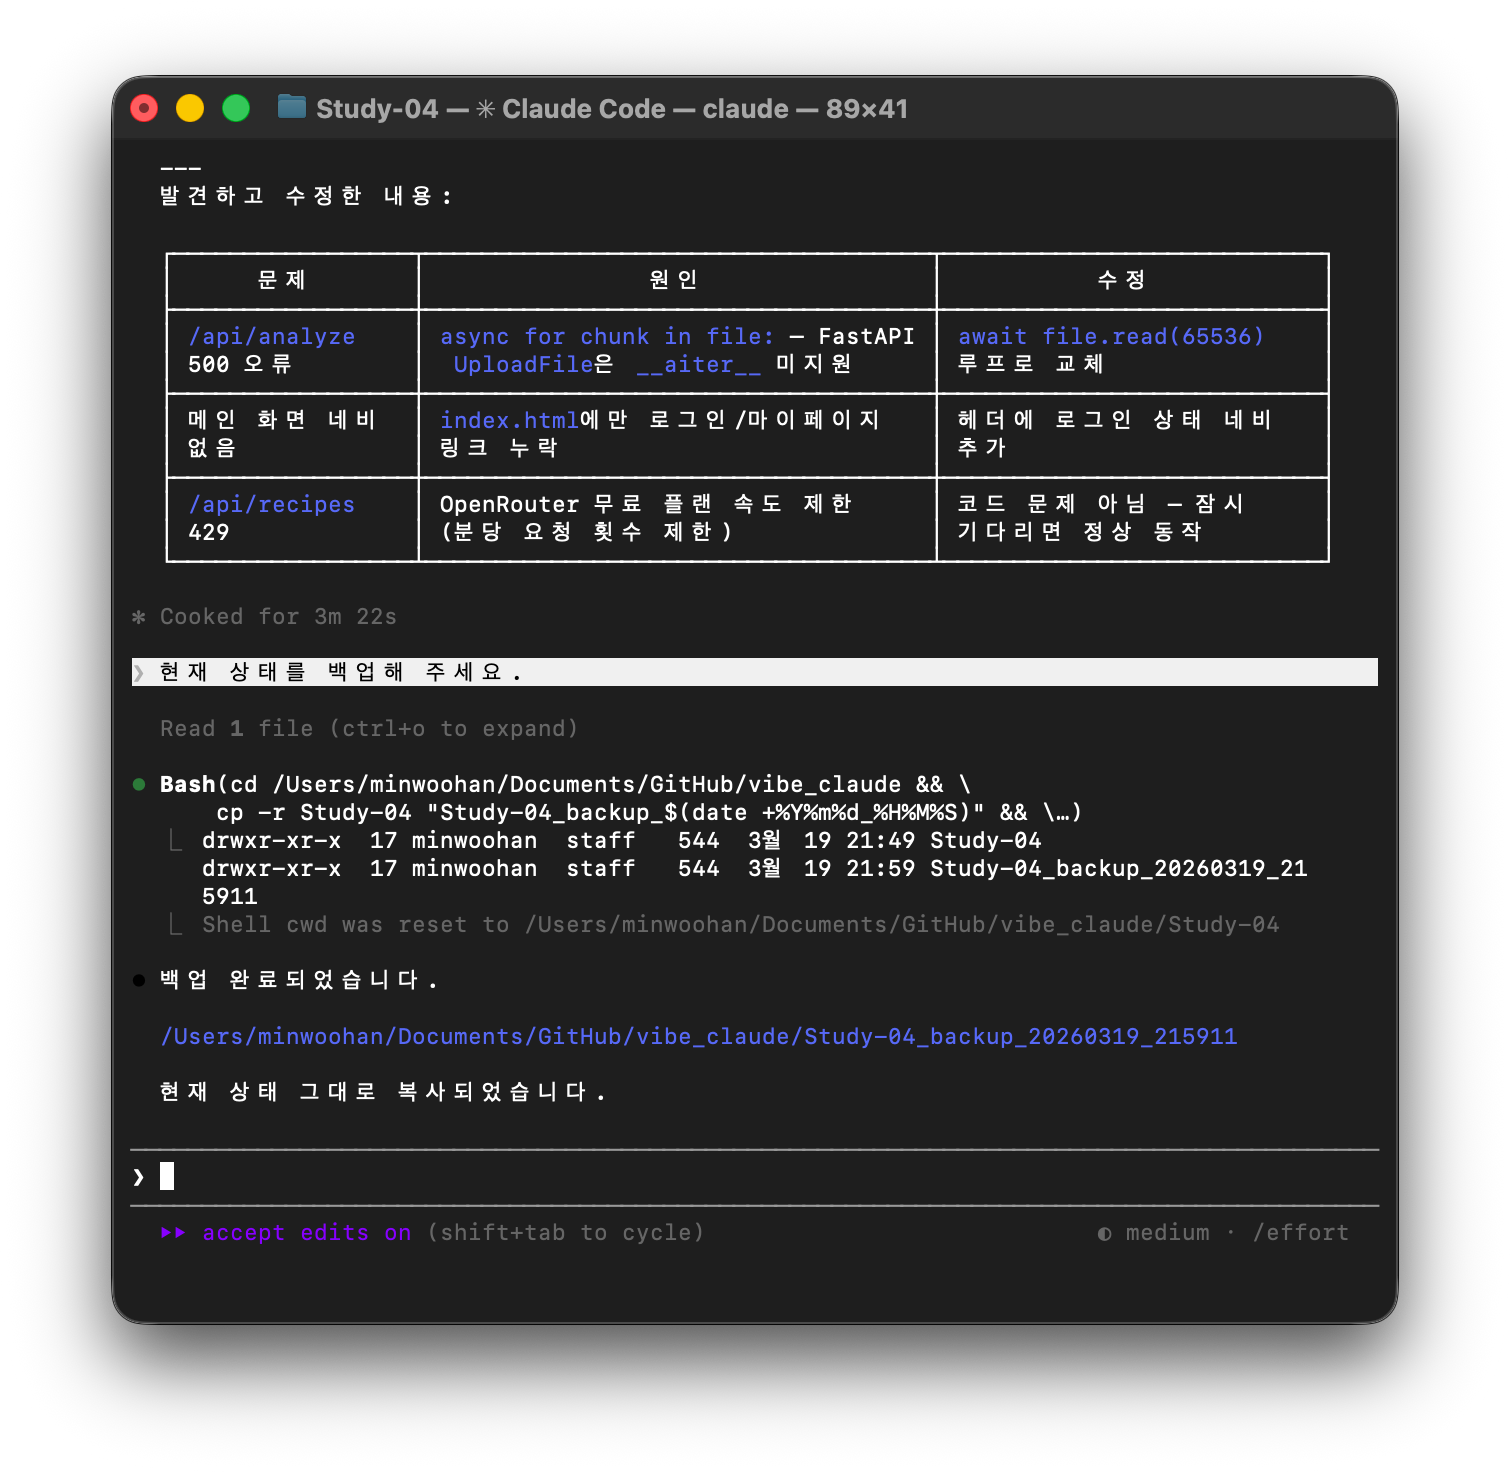This screenshot has height=1472, width=1510.
Task: Click the 'index.html' text in the table
Action: (510, 421)
